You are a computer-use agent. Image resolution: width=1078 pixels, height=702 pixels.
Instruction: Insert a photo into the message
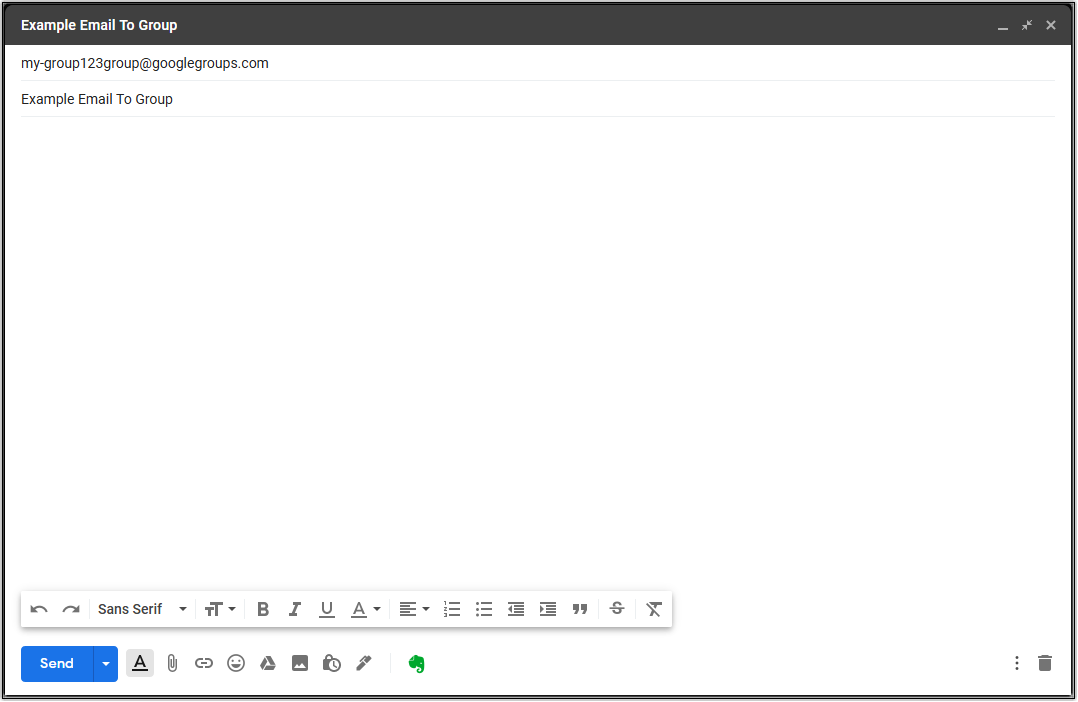pos(300,663)
